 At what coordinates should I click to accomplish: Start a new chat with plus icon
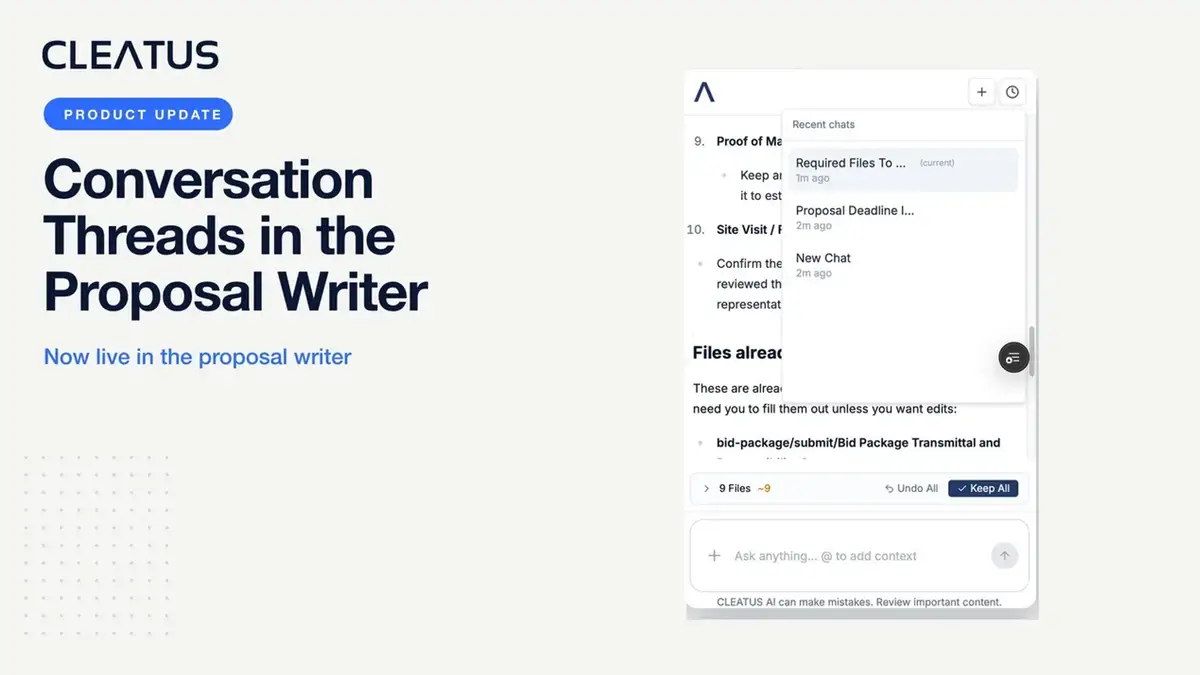[x=982, y=92]
